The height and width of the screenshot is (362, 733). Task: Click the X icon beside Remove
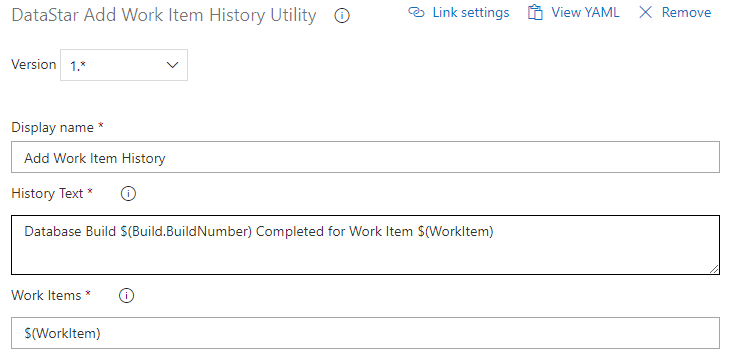tap(645, 12)
